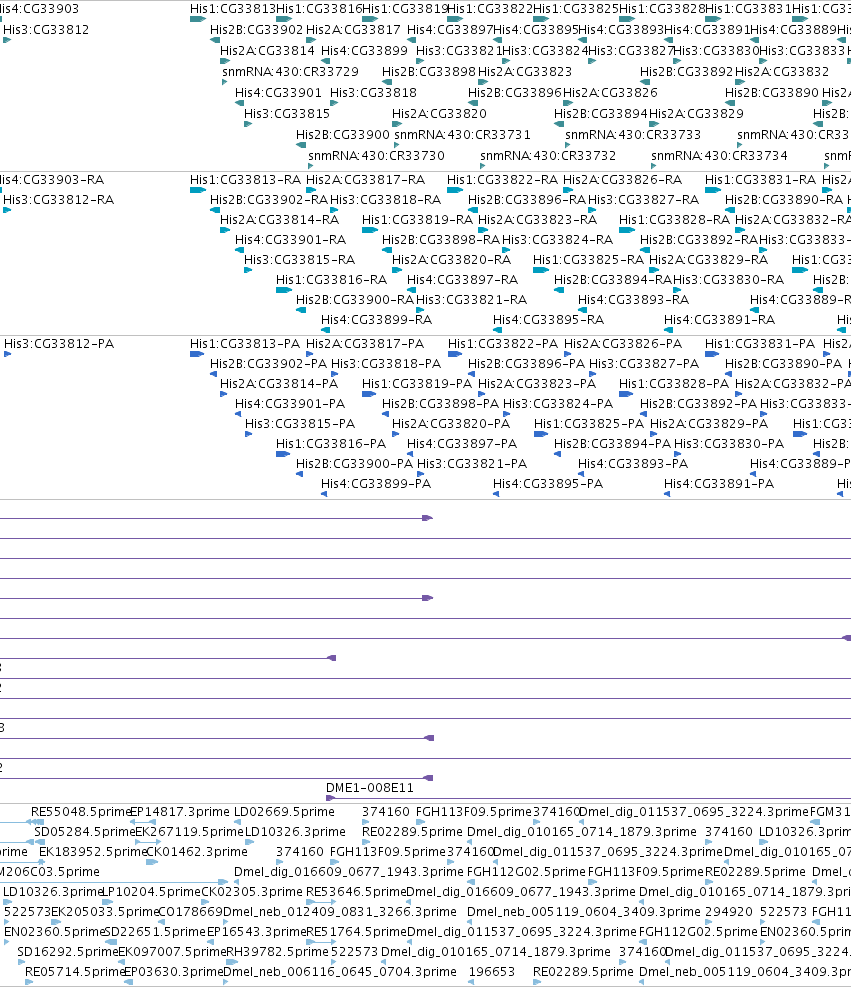This screenshot has height=987, width=851.
Task: Select protein label His3:CG33824-PA
Action: pos(558,403)
